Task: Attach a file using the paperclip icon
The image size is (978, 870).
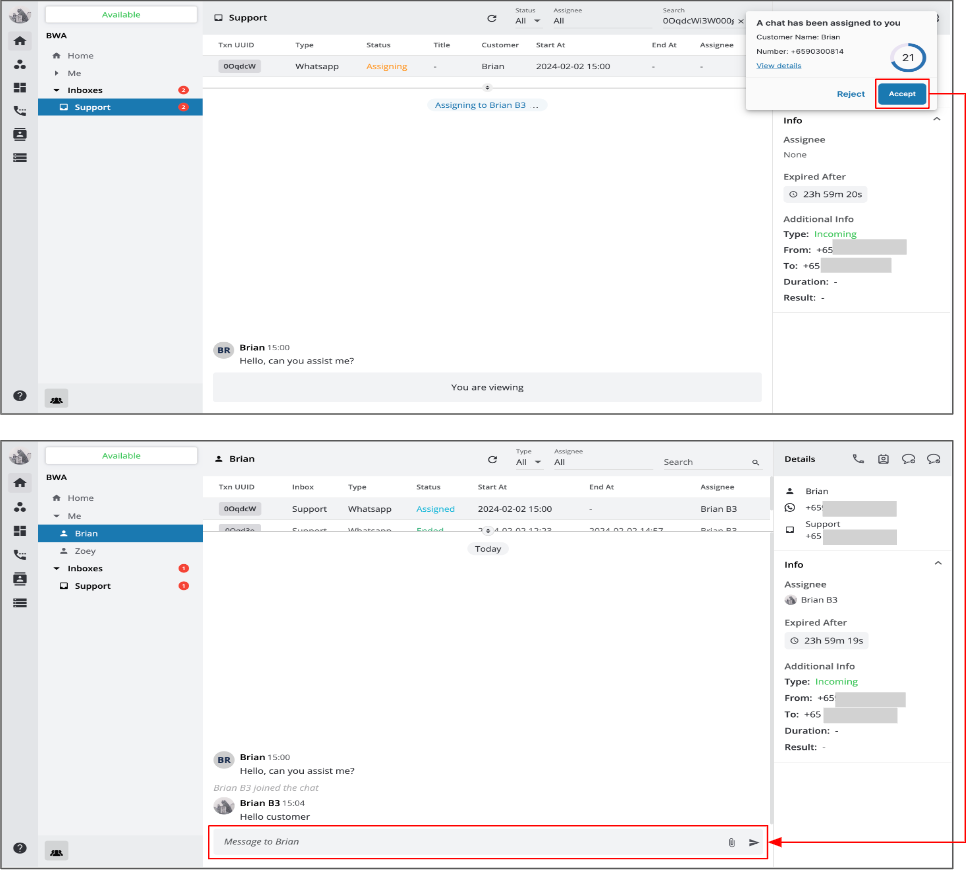Action: (732, 843)
